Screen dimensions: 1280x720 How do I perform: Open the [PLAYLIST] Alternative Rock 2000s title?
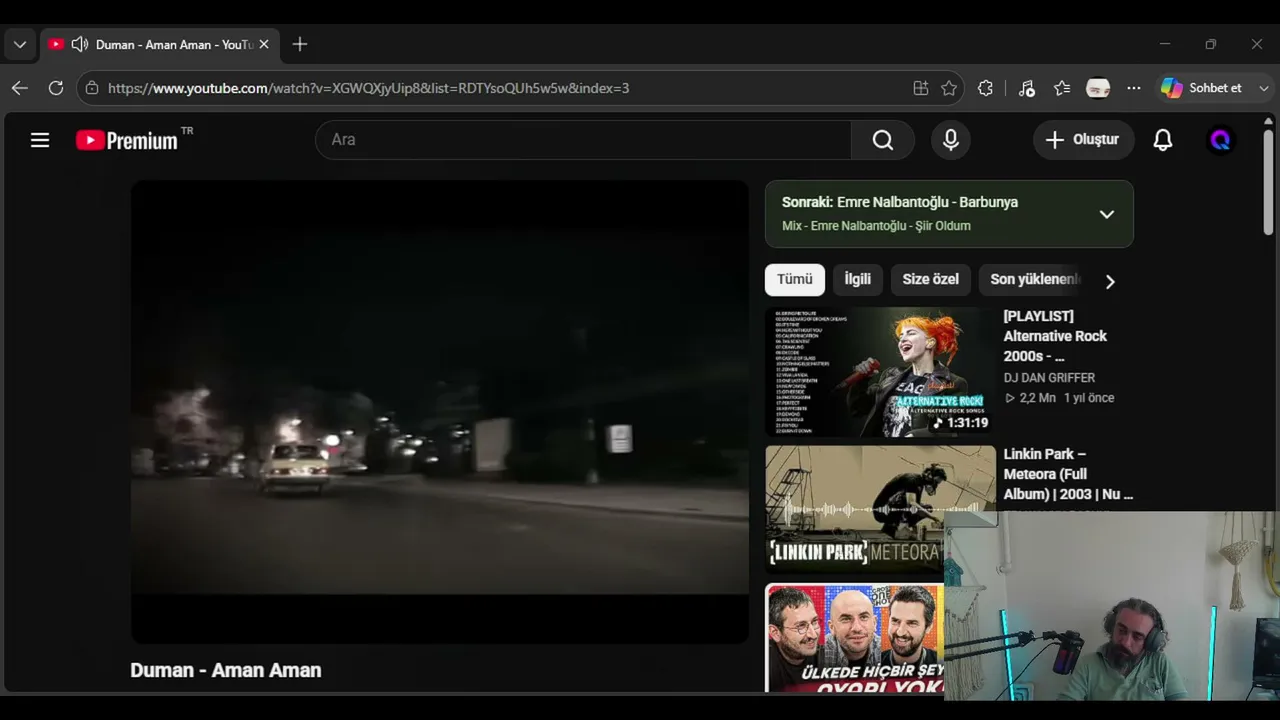click(x=1055, y=336)
